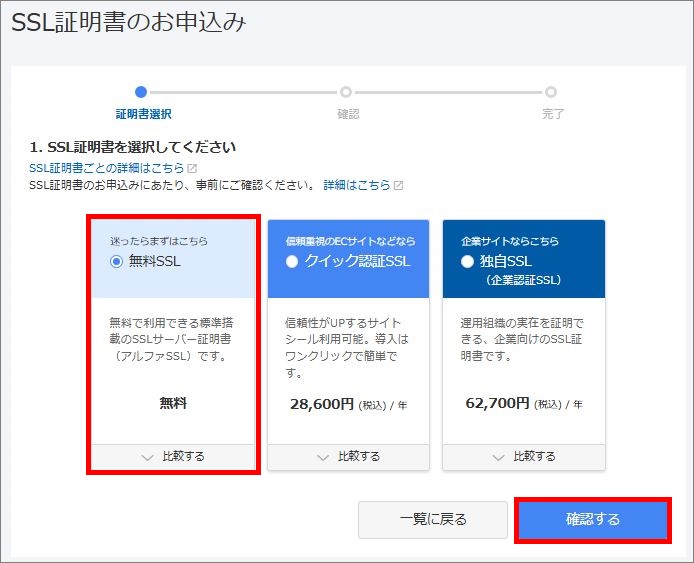694x563 pixels.
Task: Click the 確認 step indicator circle
Action: (x=346, y=92)
